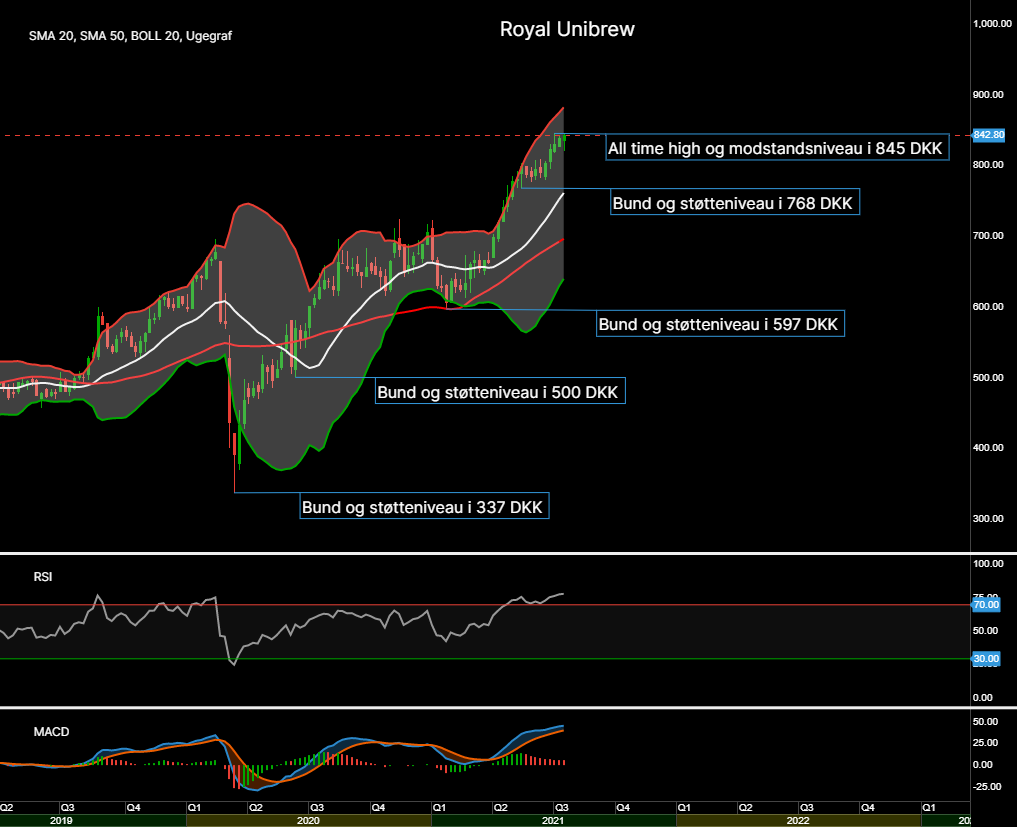Click the 0.00 label on RSI axis
1017x827 pixels.
pyautogui.click(x=983, y=697)
